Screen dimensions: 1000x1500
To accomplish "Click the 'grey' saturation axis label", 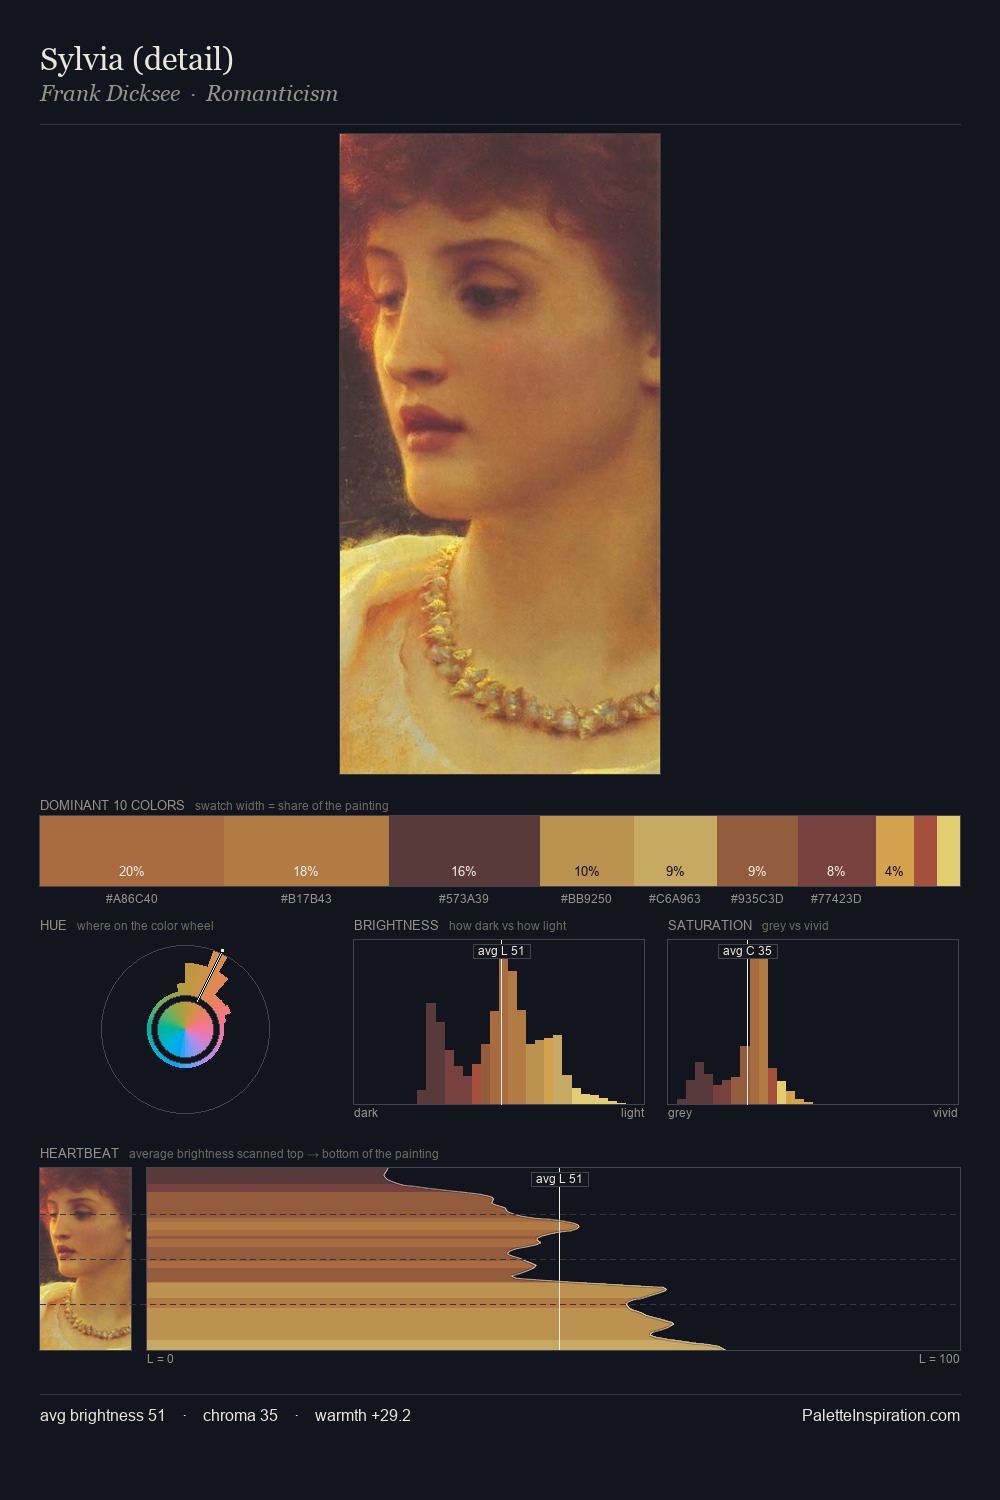I will click(680, 1113).
